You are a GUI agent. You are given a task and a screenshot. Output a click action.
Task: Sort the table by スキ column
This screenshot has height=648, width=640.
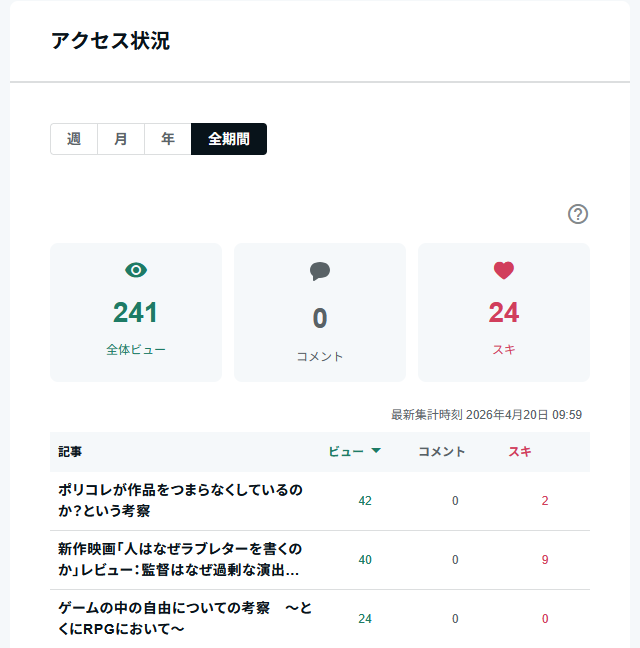pos(520,451)
